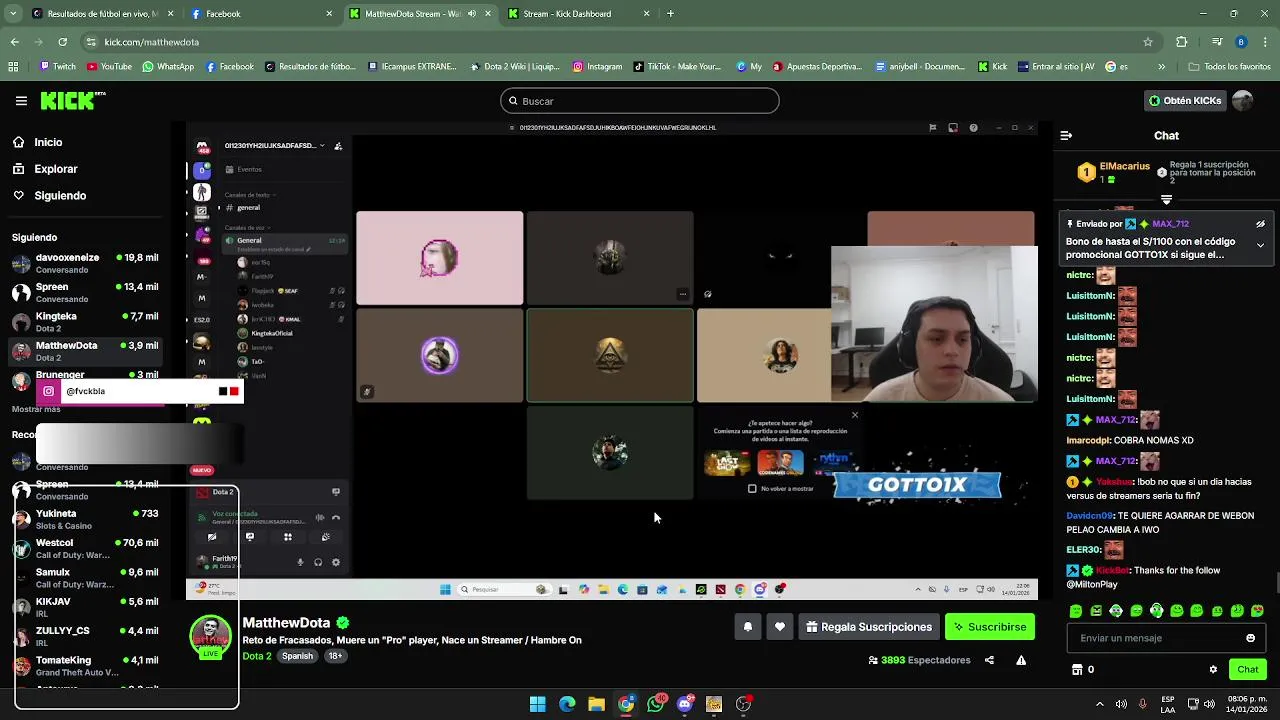1280x720 pixels.
Task: Click the green Suscribirse button
Action: (990, 627)
